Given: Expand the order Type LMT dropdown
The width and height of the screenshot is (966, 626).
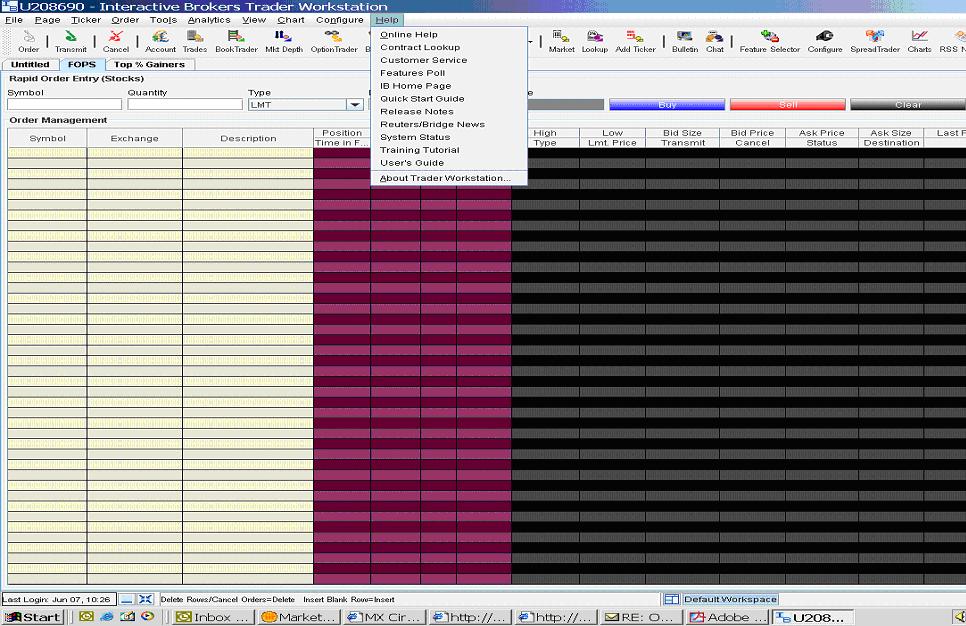Looking at the screenshot, I should (354, 105).
